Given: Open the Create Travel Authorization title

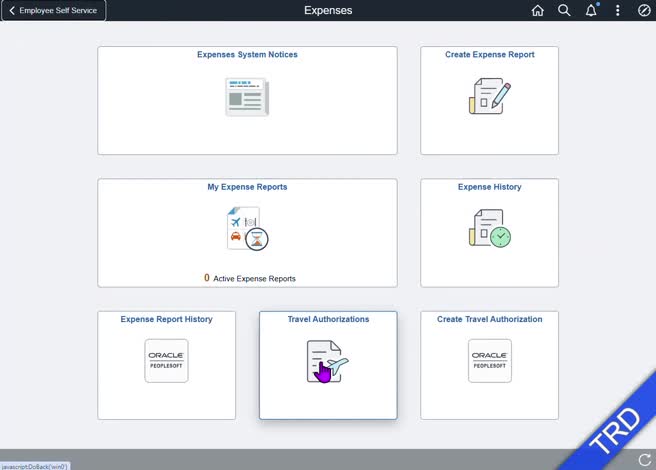Looking at the screenshot, I should (489, 319).
